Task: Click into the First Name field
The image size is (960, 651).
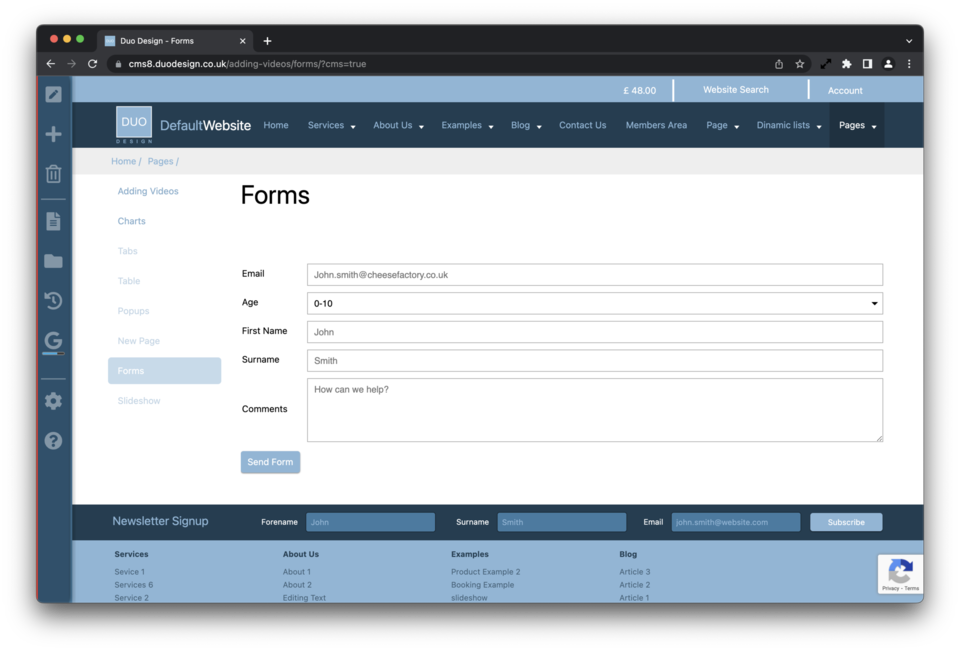Action: (594, 332)
